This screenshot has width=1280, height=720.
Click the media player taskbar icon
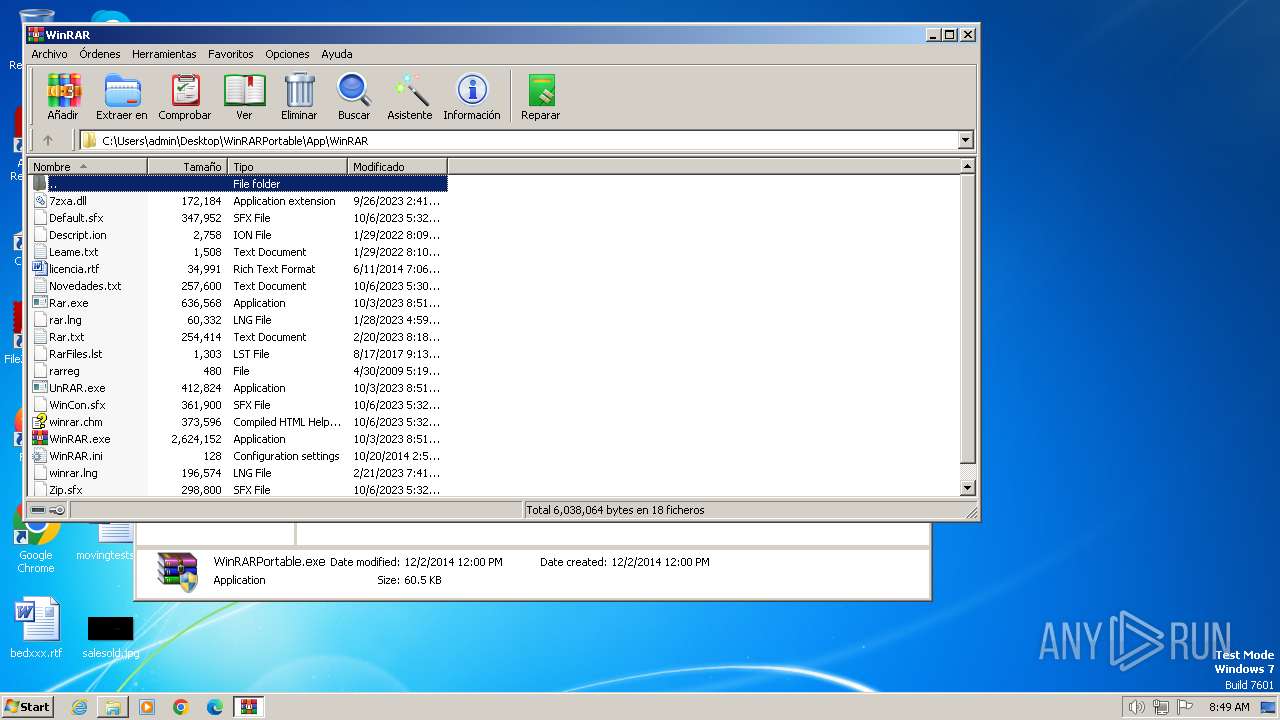coord(147,707)
